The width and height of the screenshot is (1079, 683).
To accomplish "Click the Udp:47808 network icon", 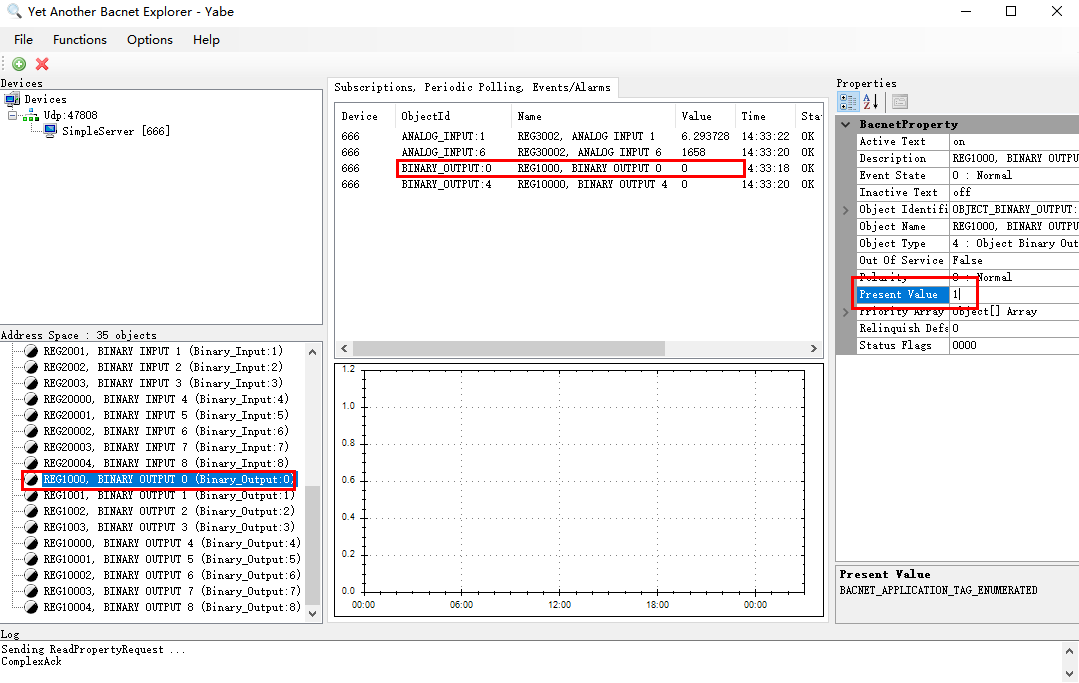I will [x=30, y=116].
